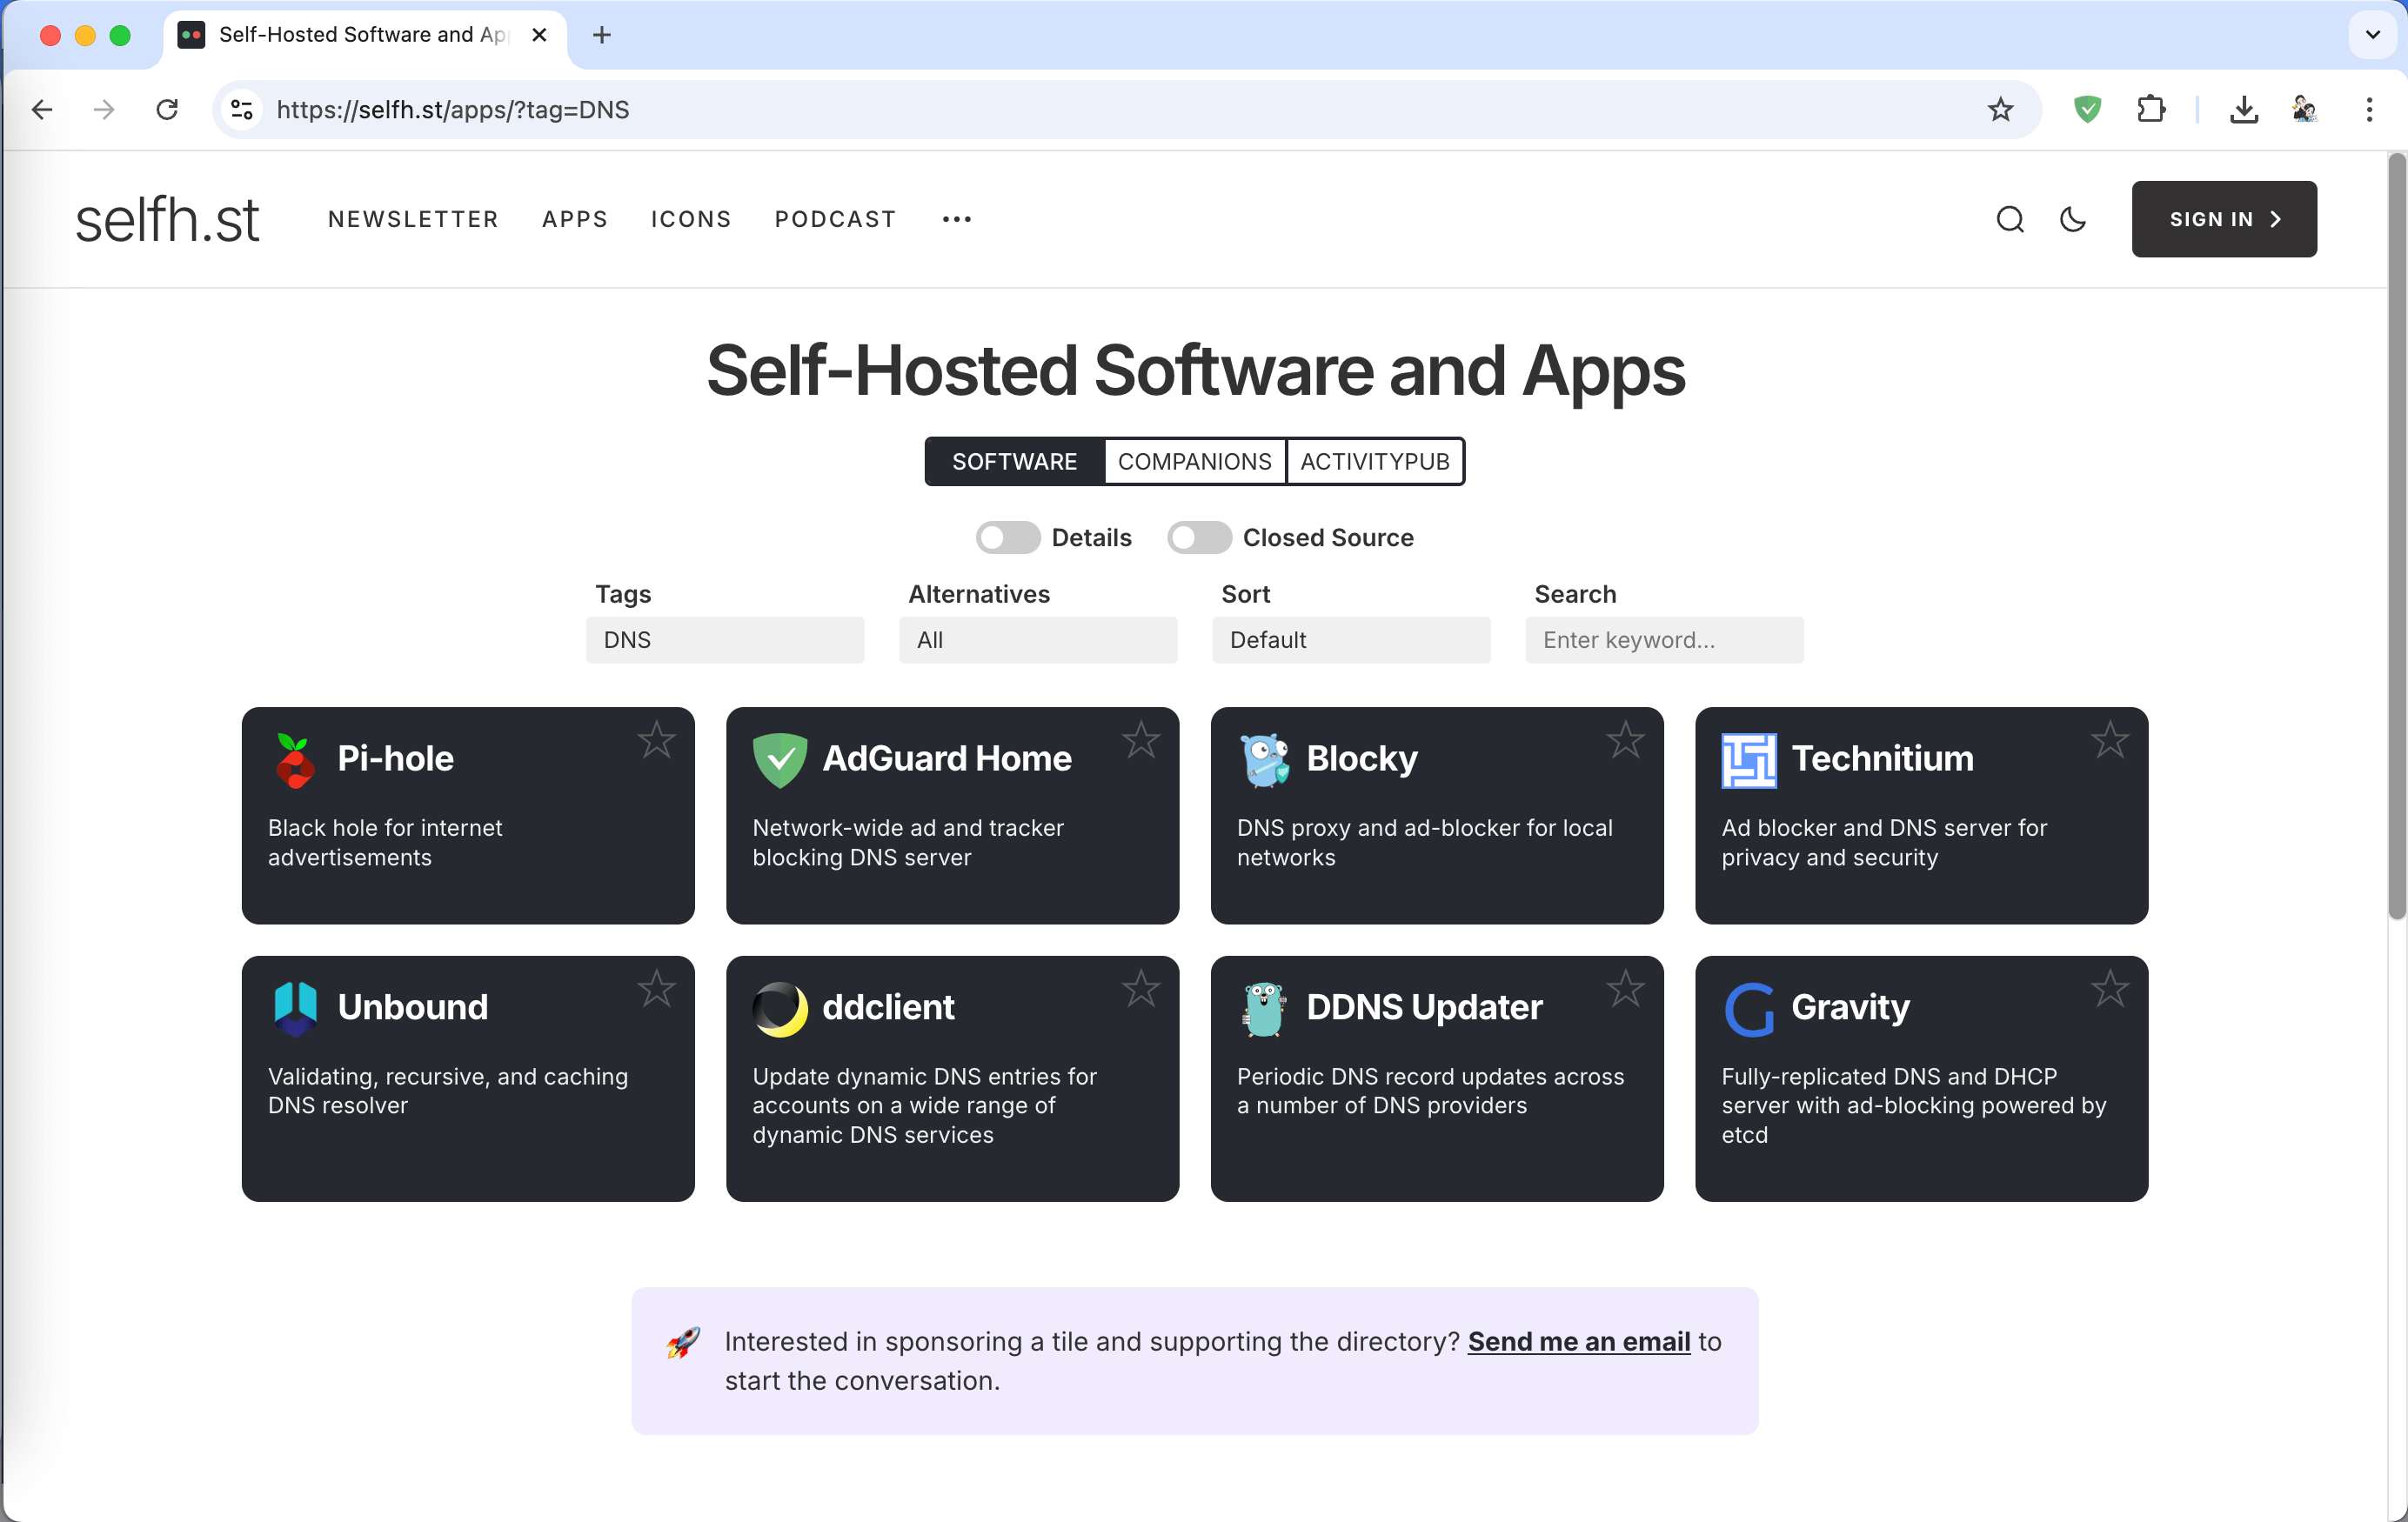Click the page vertical scrollbar
The image size is (2408, 1522).
coord(2396,535)
